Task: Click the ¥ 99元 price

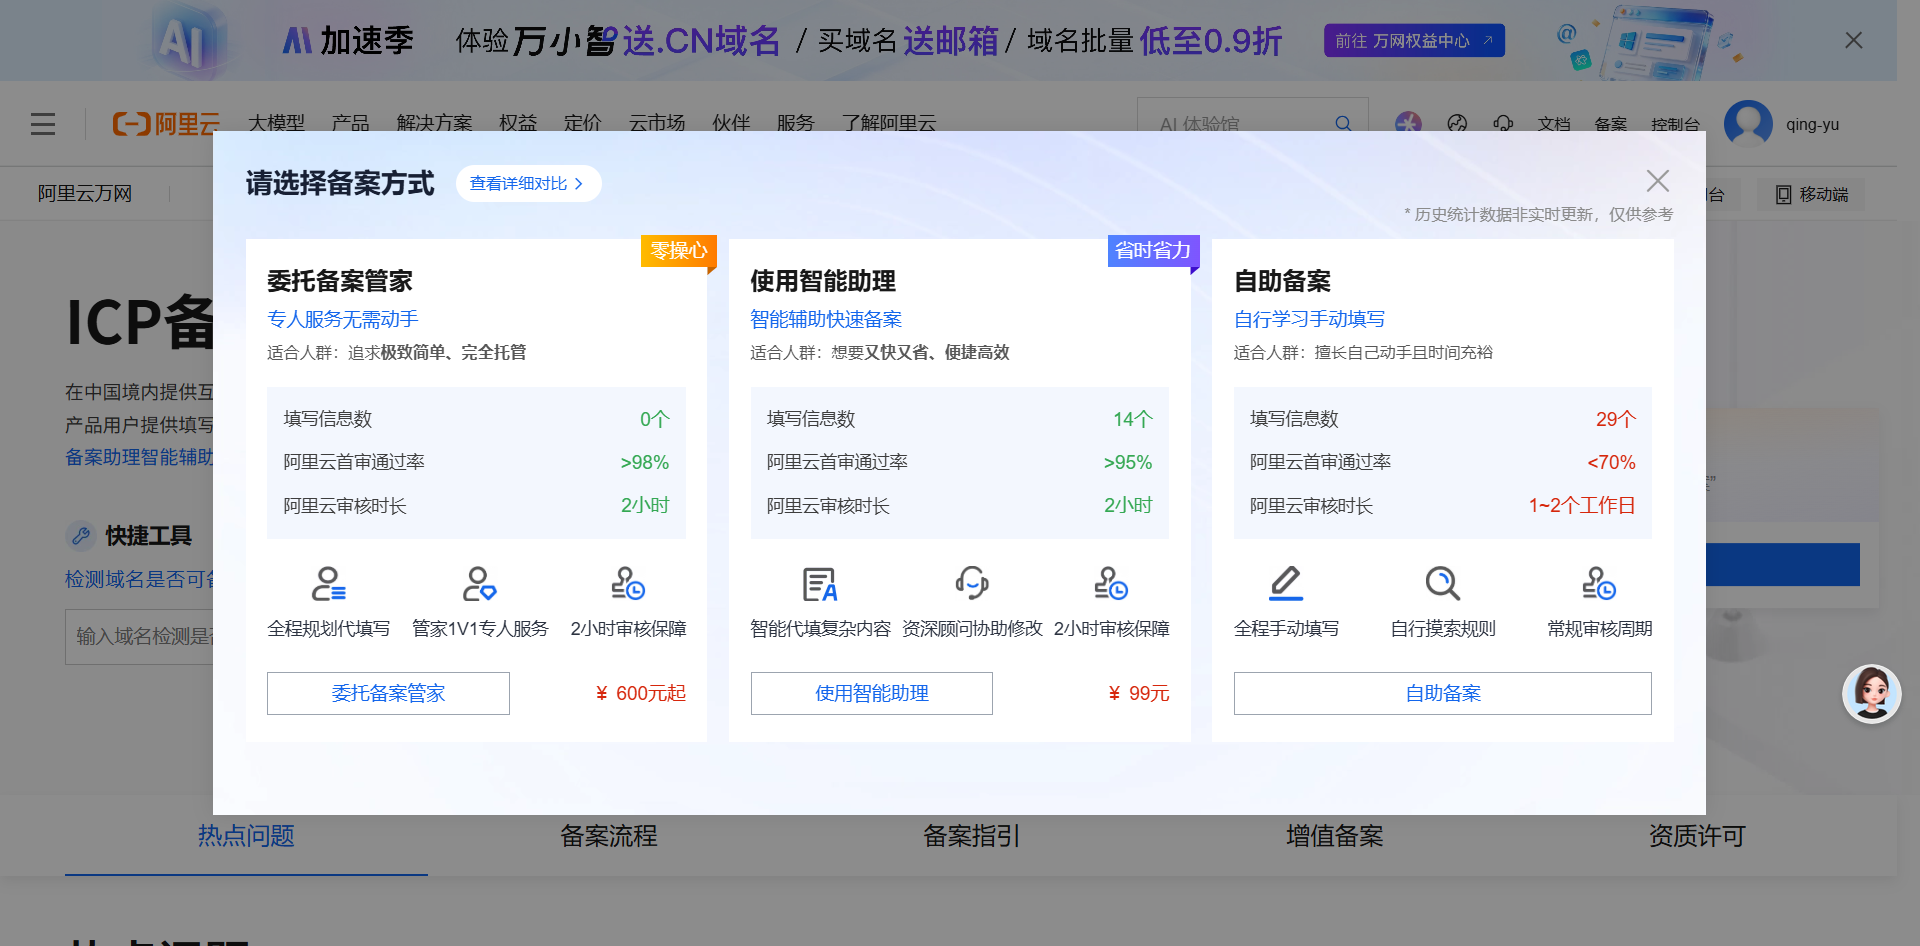Action: [1139, 693]
